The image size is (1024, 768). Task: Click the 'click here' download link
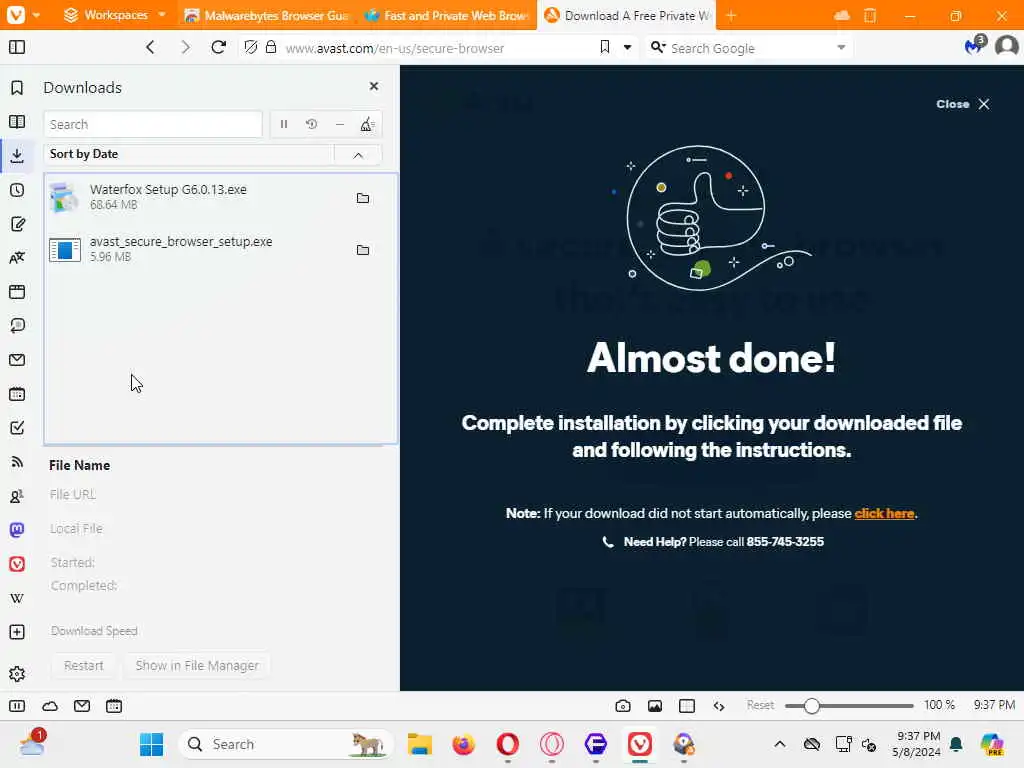884,513
